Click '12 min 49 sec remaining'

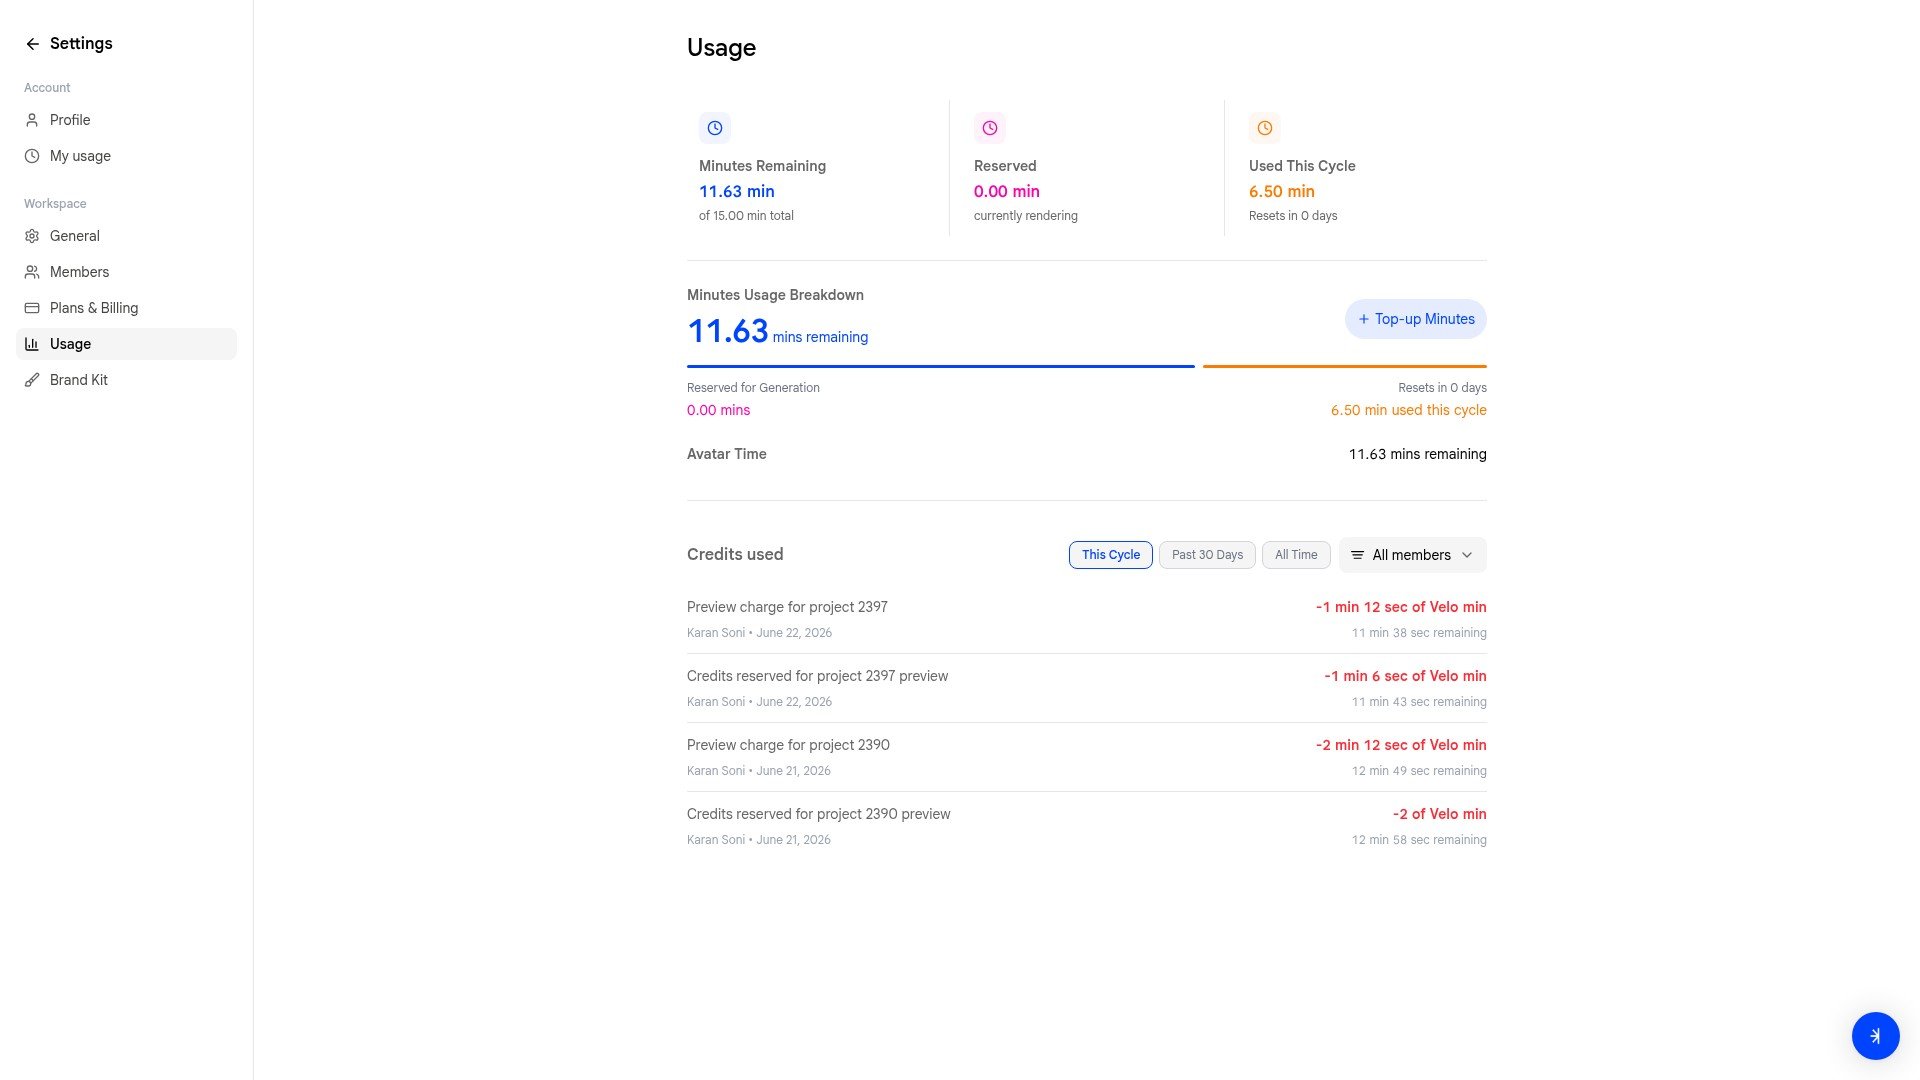pos(1419,771)
